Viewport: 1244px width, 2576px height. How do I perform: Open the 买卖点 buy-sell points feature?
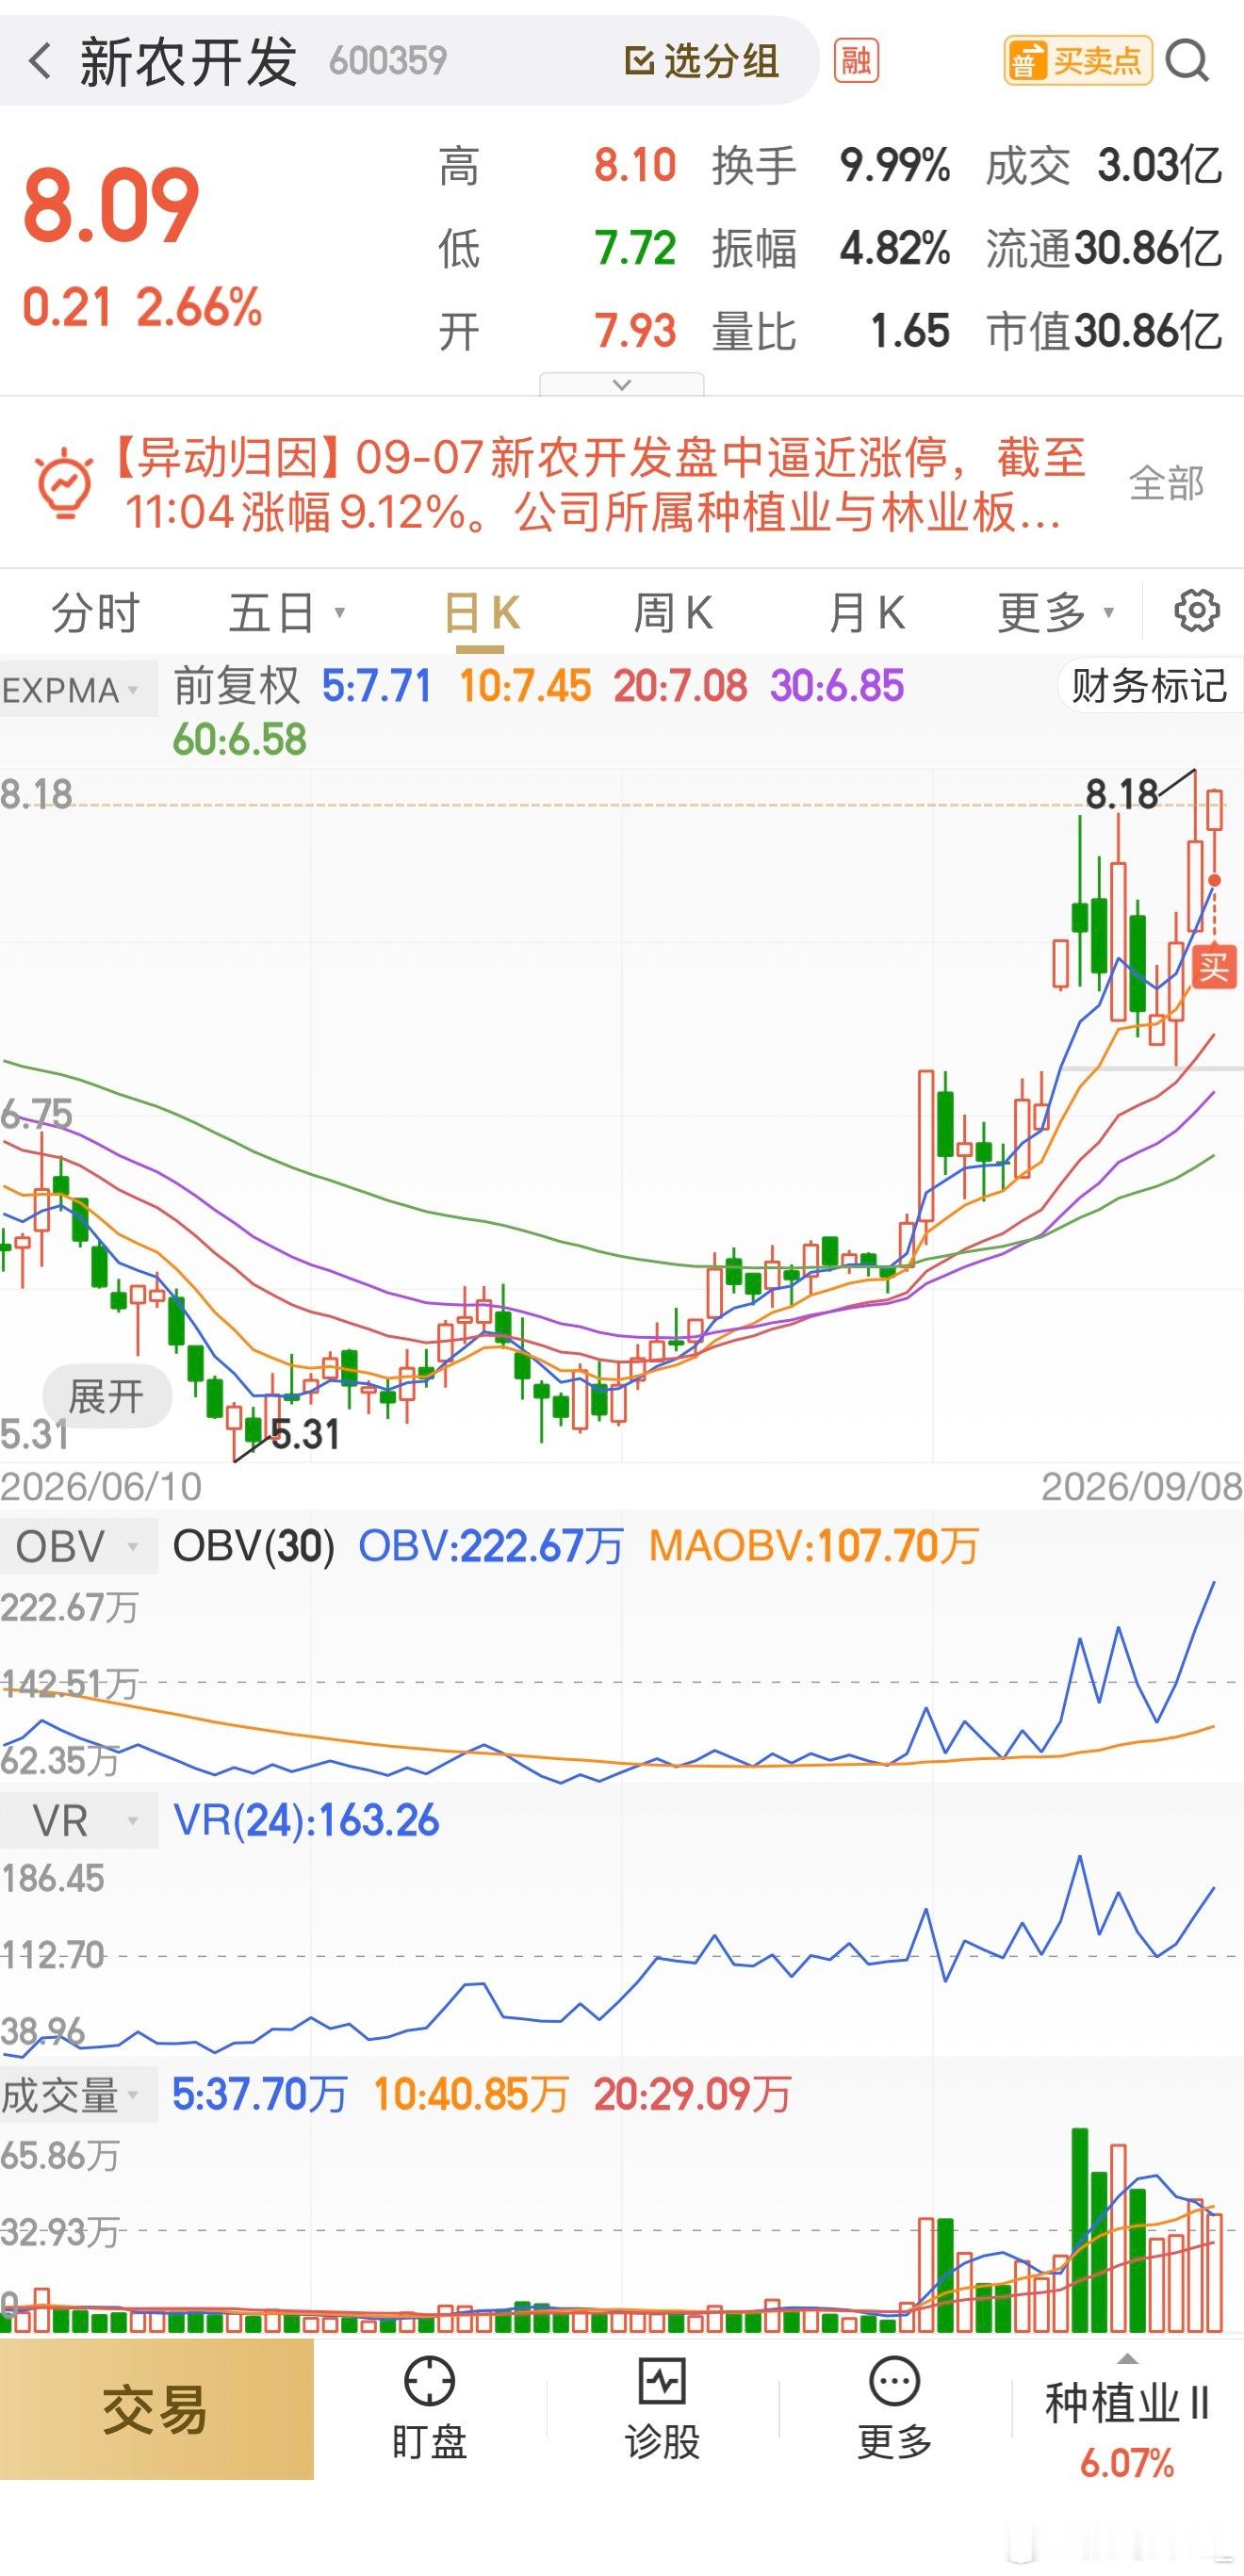pyautogui.click(x=1078, y=61)
